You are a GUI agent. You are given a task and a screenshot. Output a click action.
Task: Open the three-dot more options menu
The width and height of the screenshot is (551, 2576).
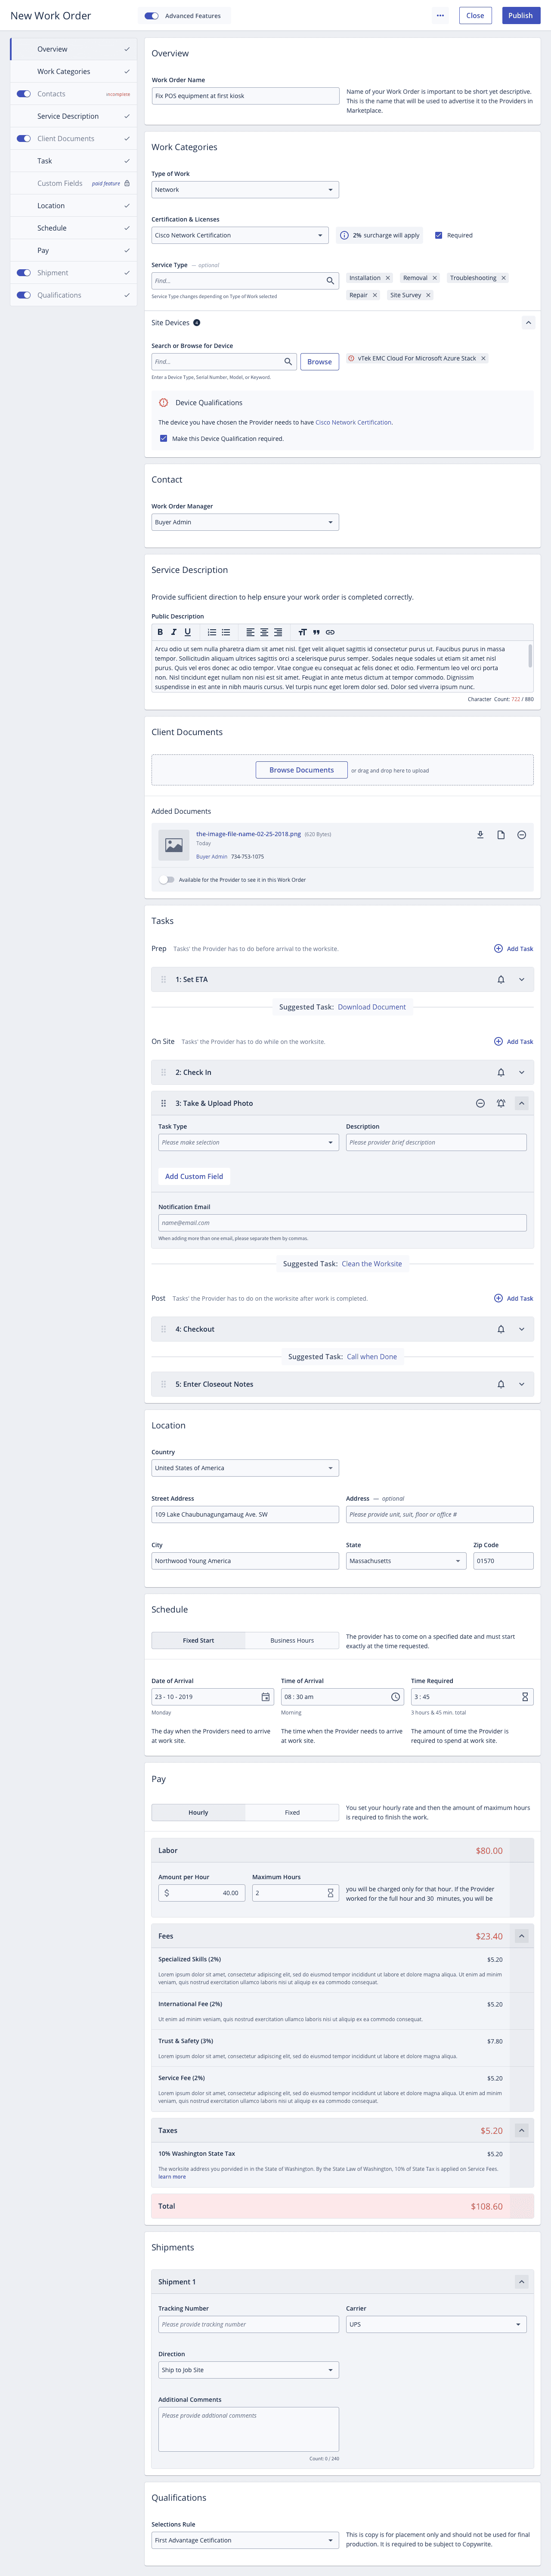coord(440,15)
